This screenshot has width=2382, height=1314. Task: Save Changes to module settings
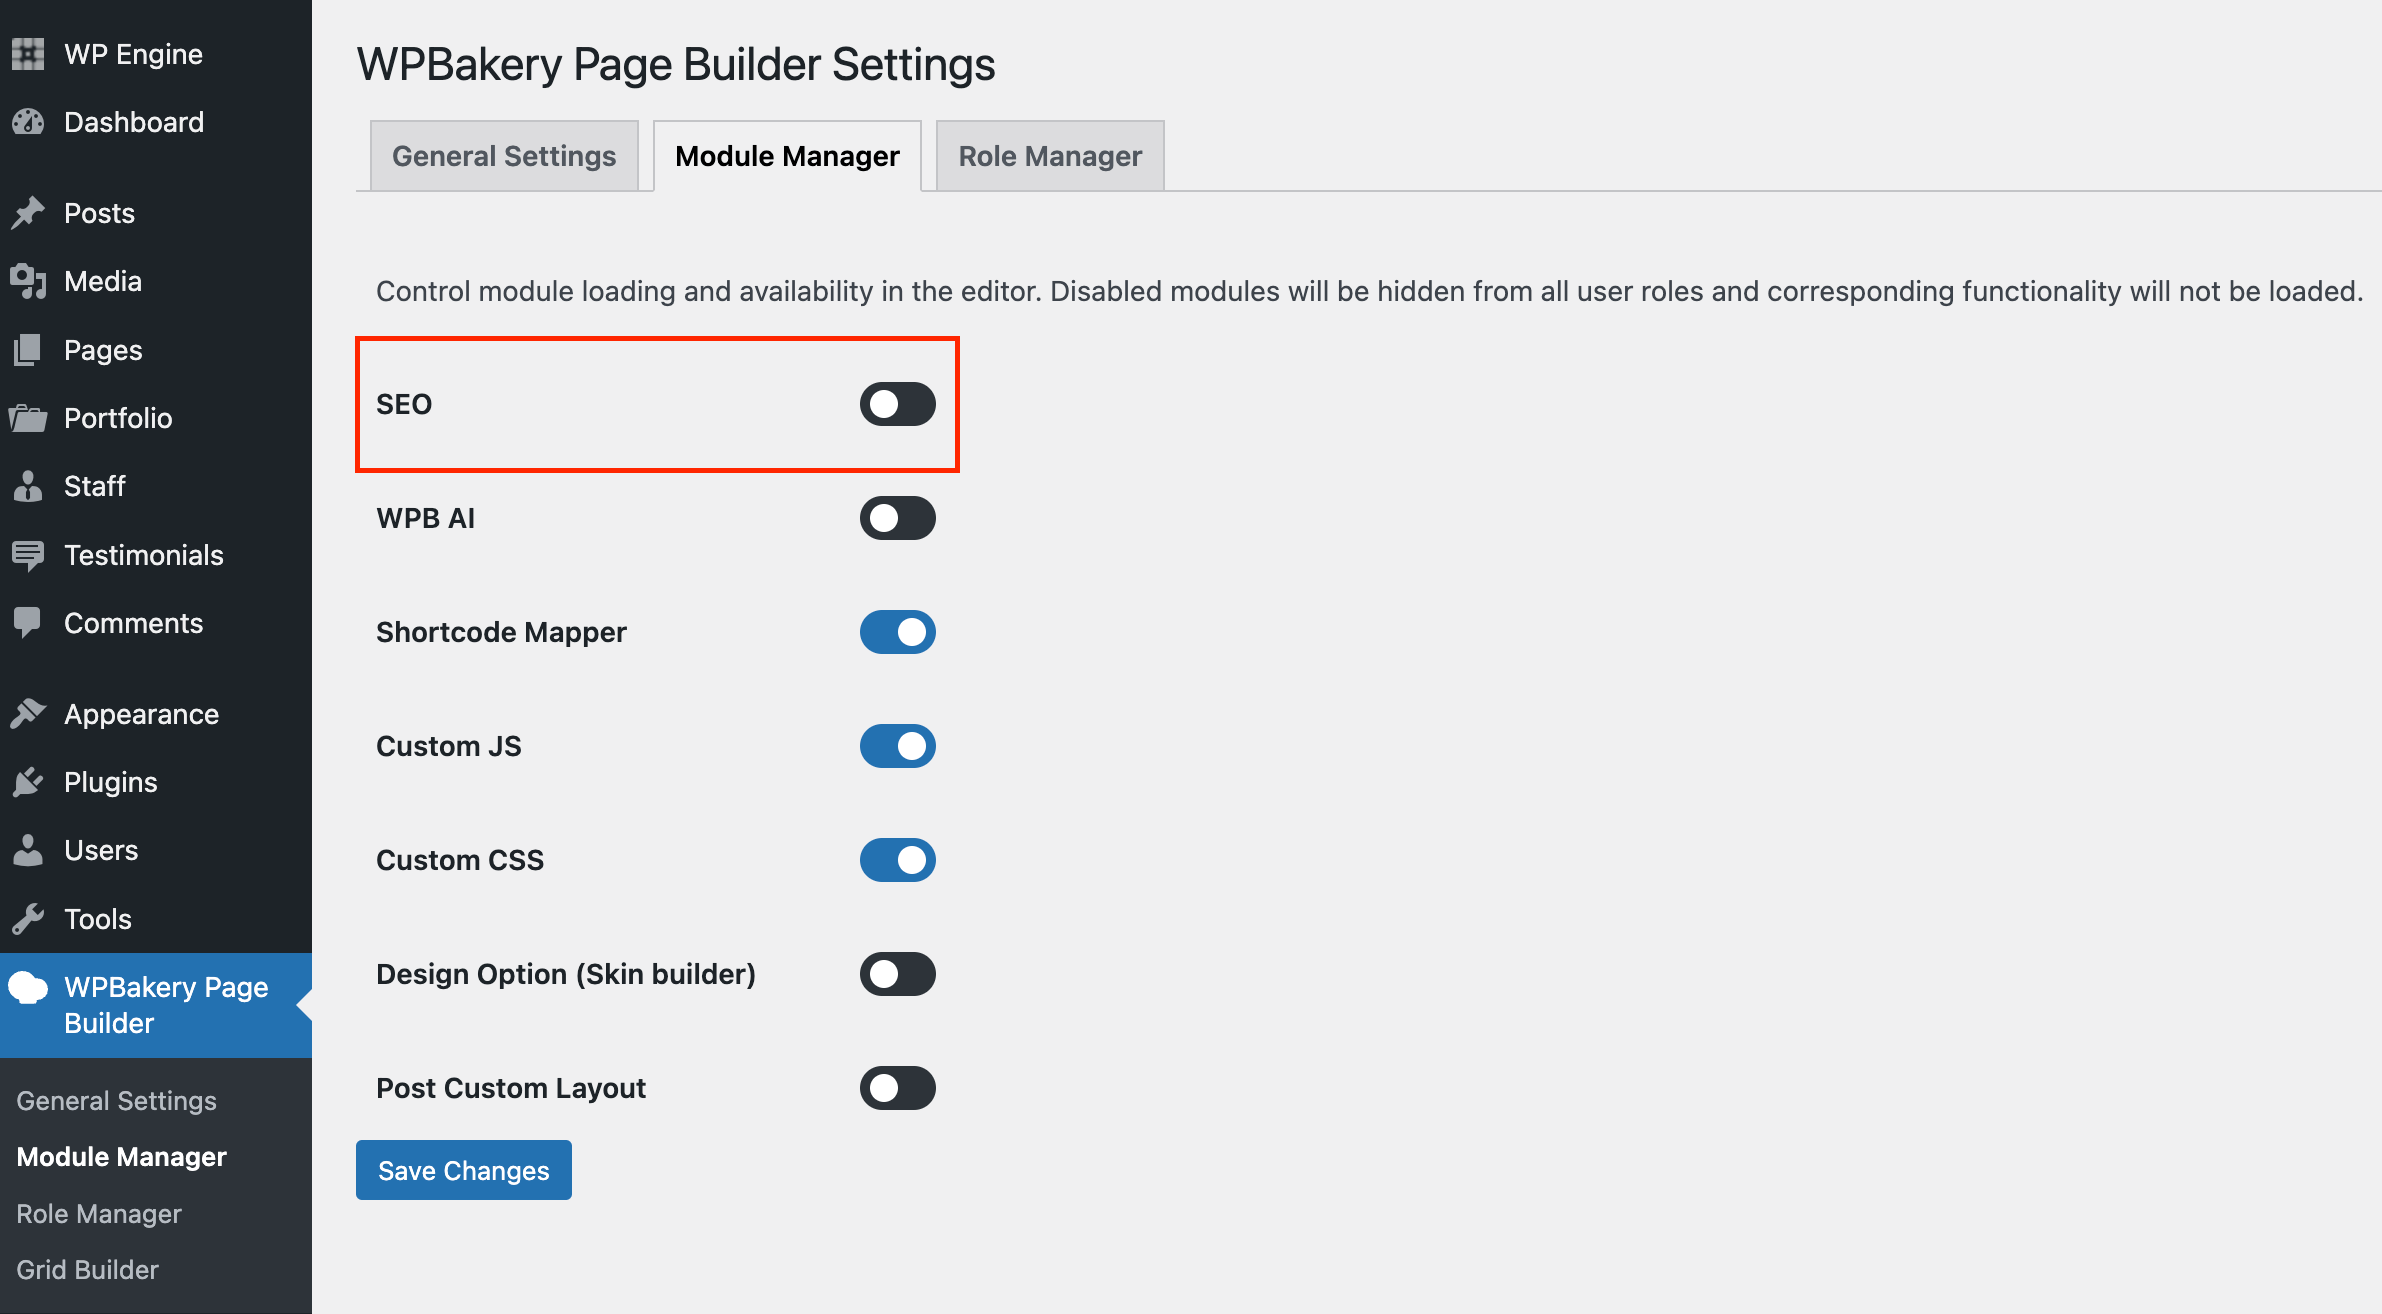pos(464,1170)
